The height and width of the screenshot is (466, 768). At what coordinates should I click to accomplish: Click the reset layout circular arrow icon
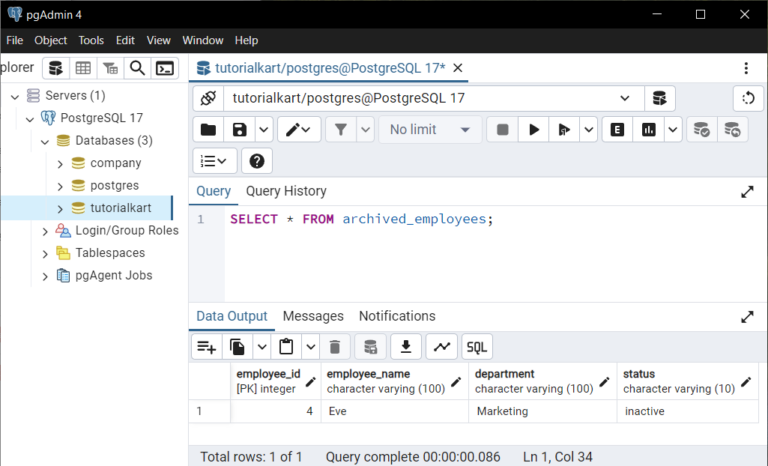pyautogui.click(x=748, y=98)
